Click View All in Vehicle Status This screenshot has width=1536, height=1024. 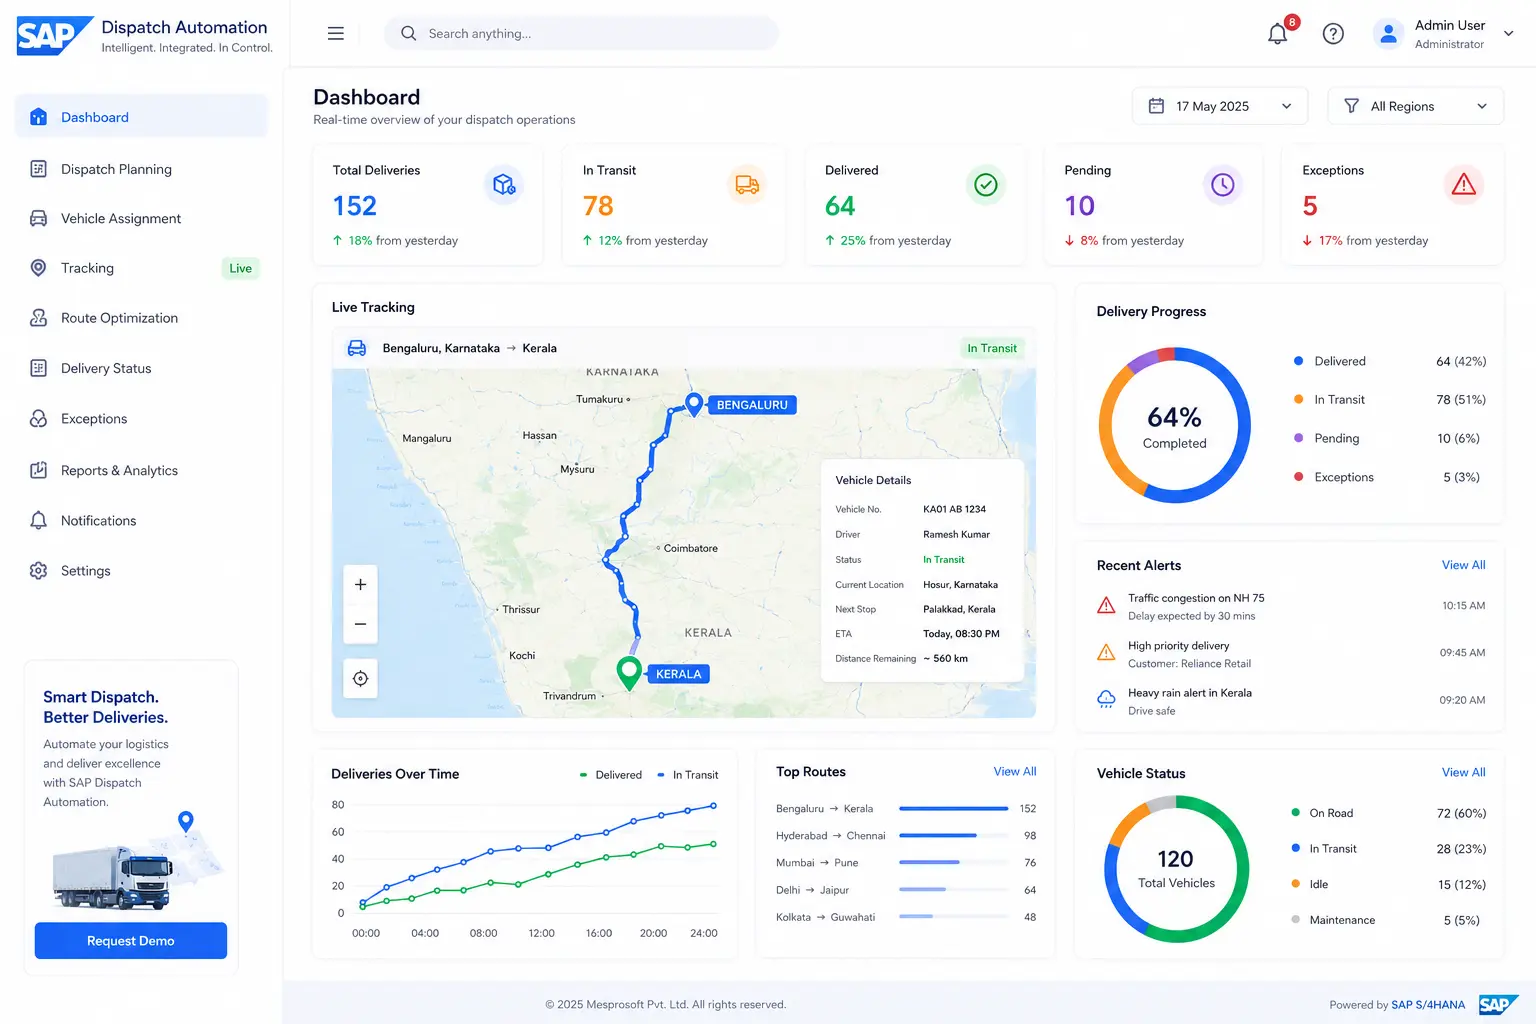[x=1464, y=772]
